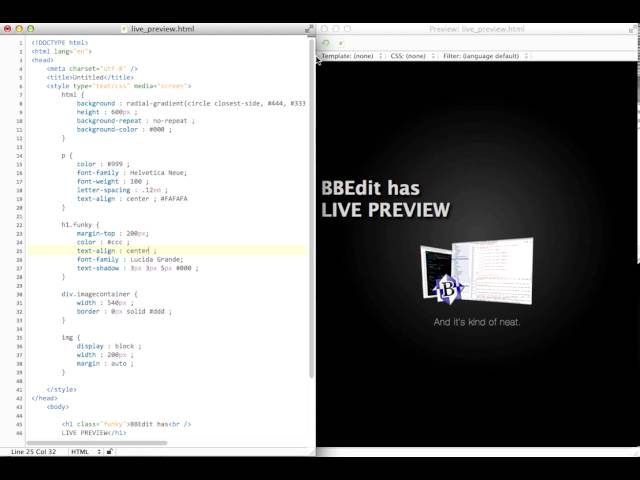Click the reload icon in the Preview toolbar
640x480 pixels.
(x=326, y=43)
